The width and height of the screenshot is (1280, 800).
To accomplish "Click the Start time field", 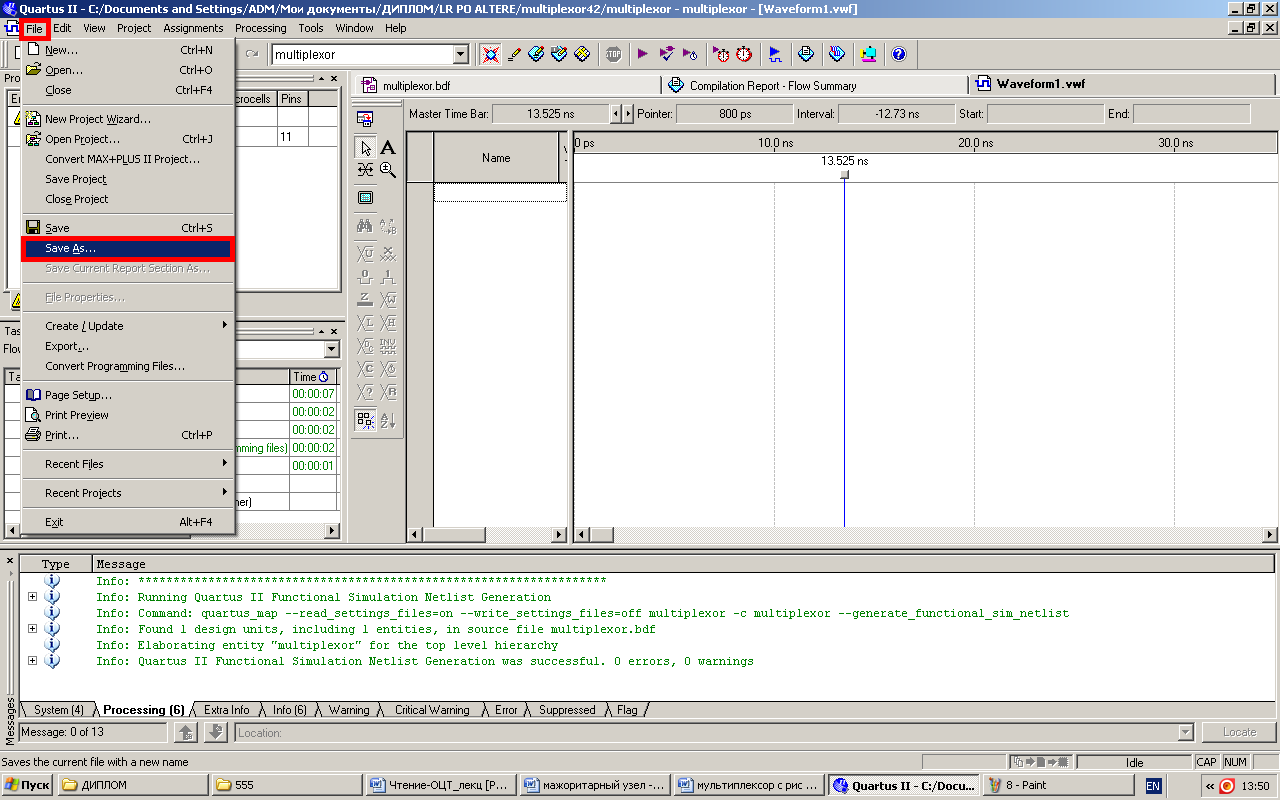I will 1044,114.
